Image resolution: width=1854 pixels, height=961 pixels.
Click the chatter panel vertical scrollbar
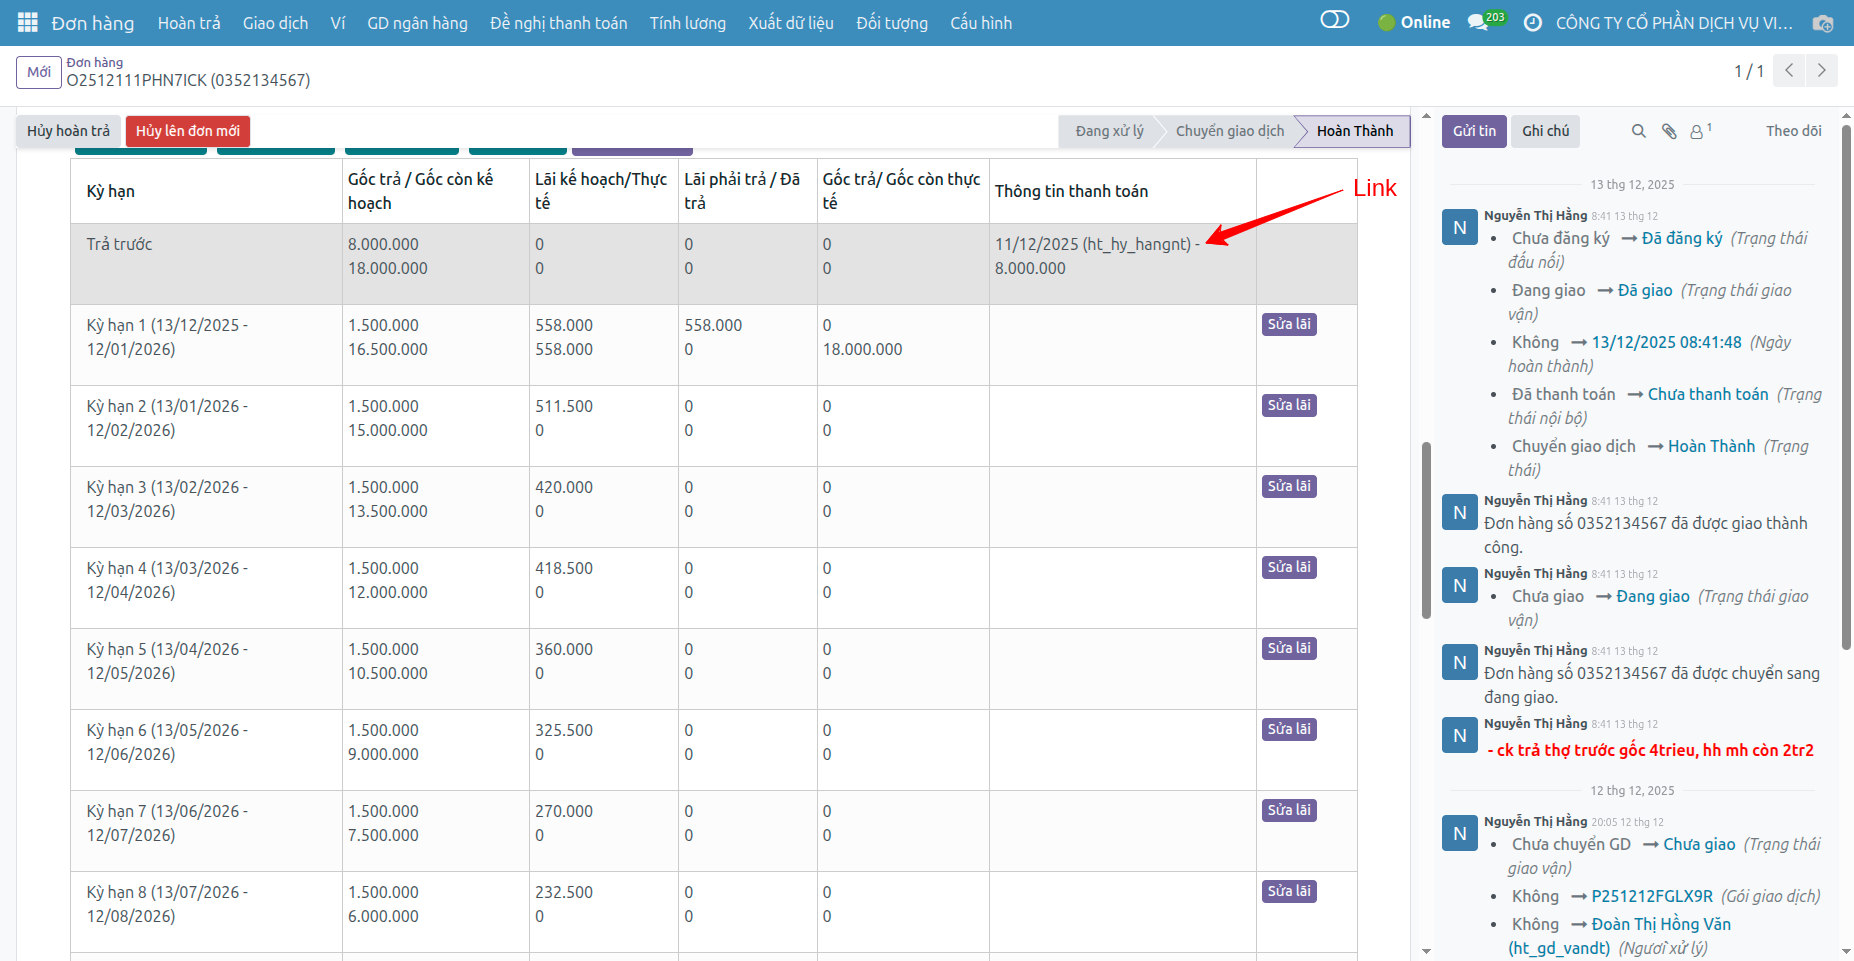pos(1846,400)
